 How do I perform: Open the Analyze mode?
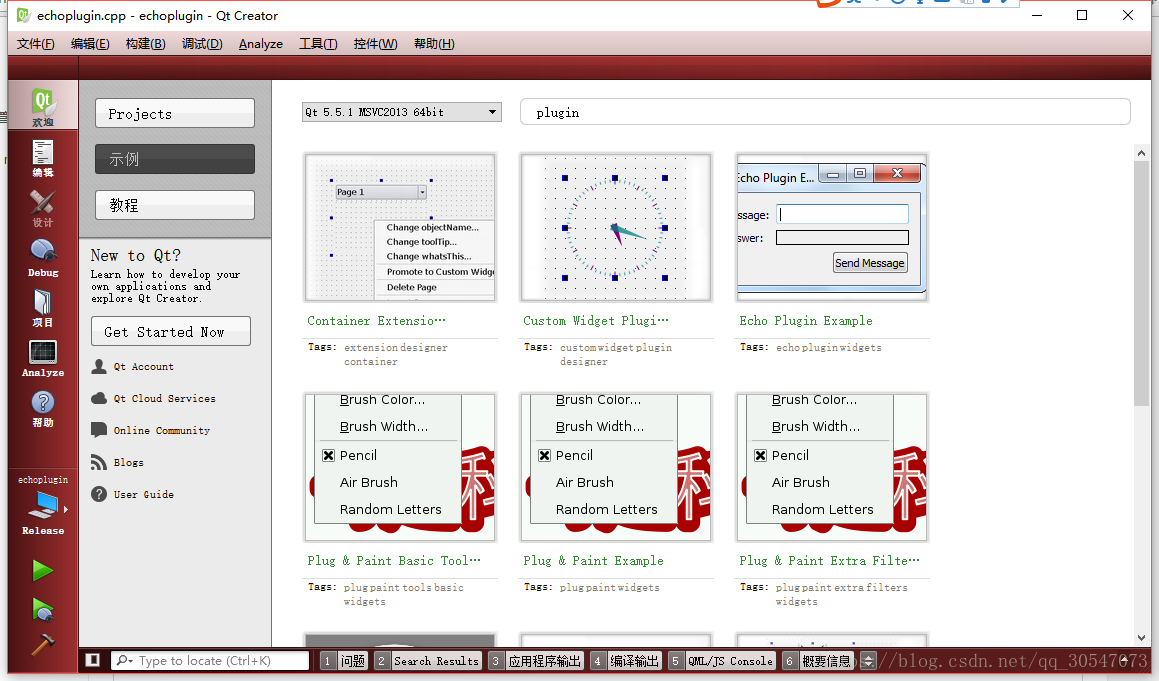tap(43, 358)
